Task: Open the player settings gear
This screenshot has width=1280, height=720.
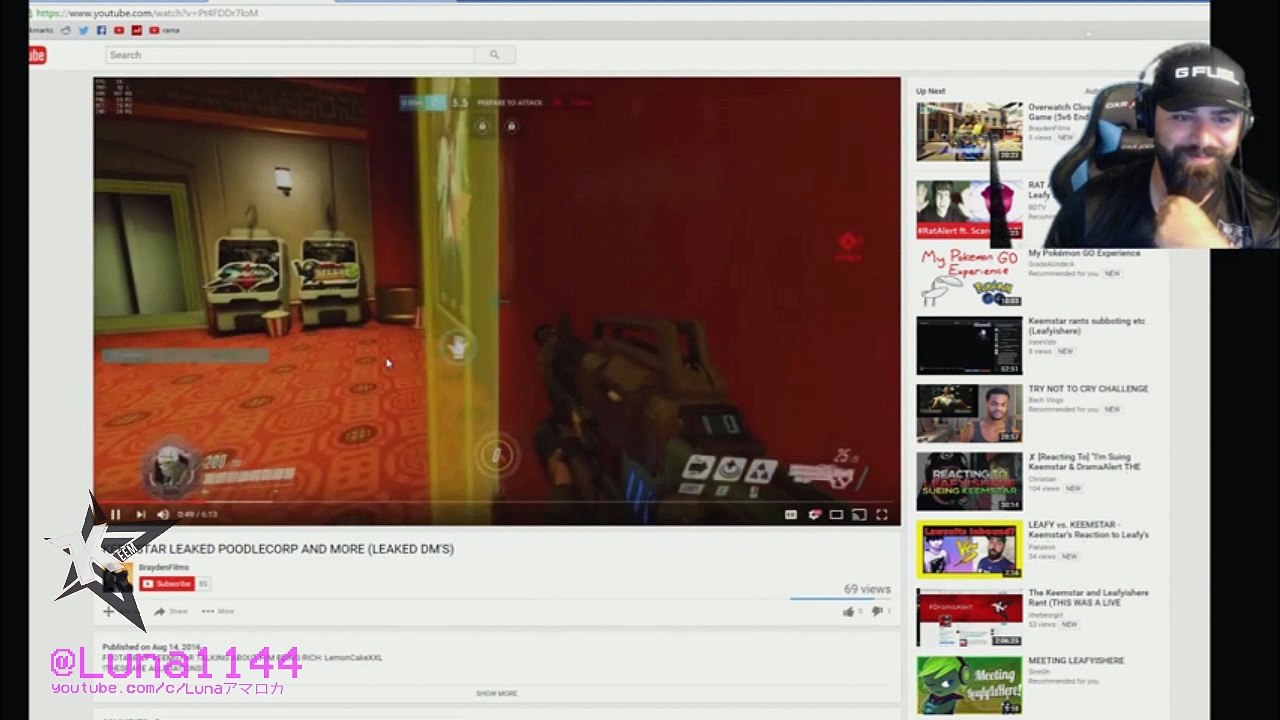Action: point(814,515)
